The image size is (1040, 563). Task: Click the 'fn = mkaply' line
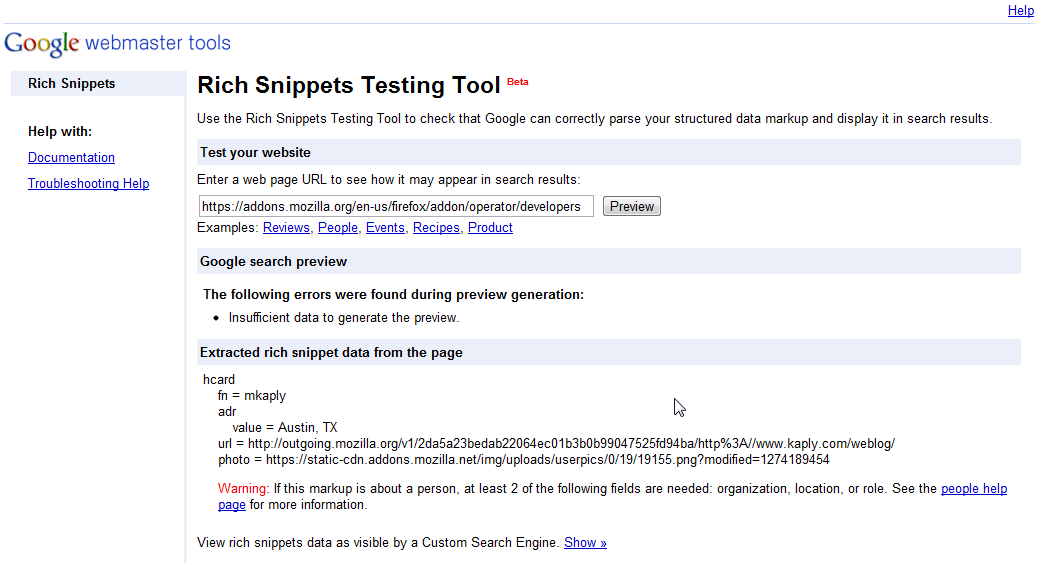coord(251,395)
